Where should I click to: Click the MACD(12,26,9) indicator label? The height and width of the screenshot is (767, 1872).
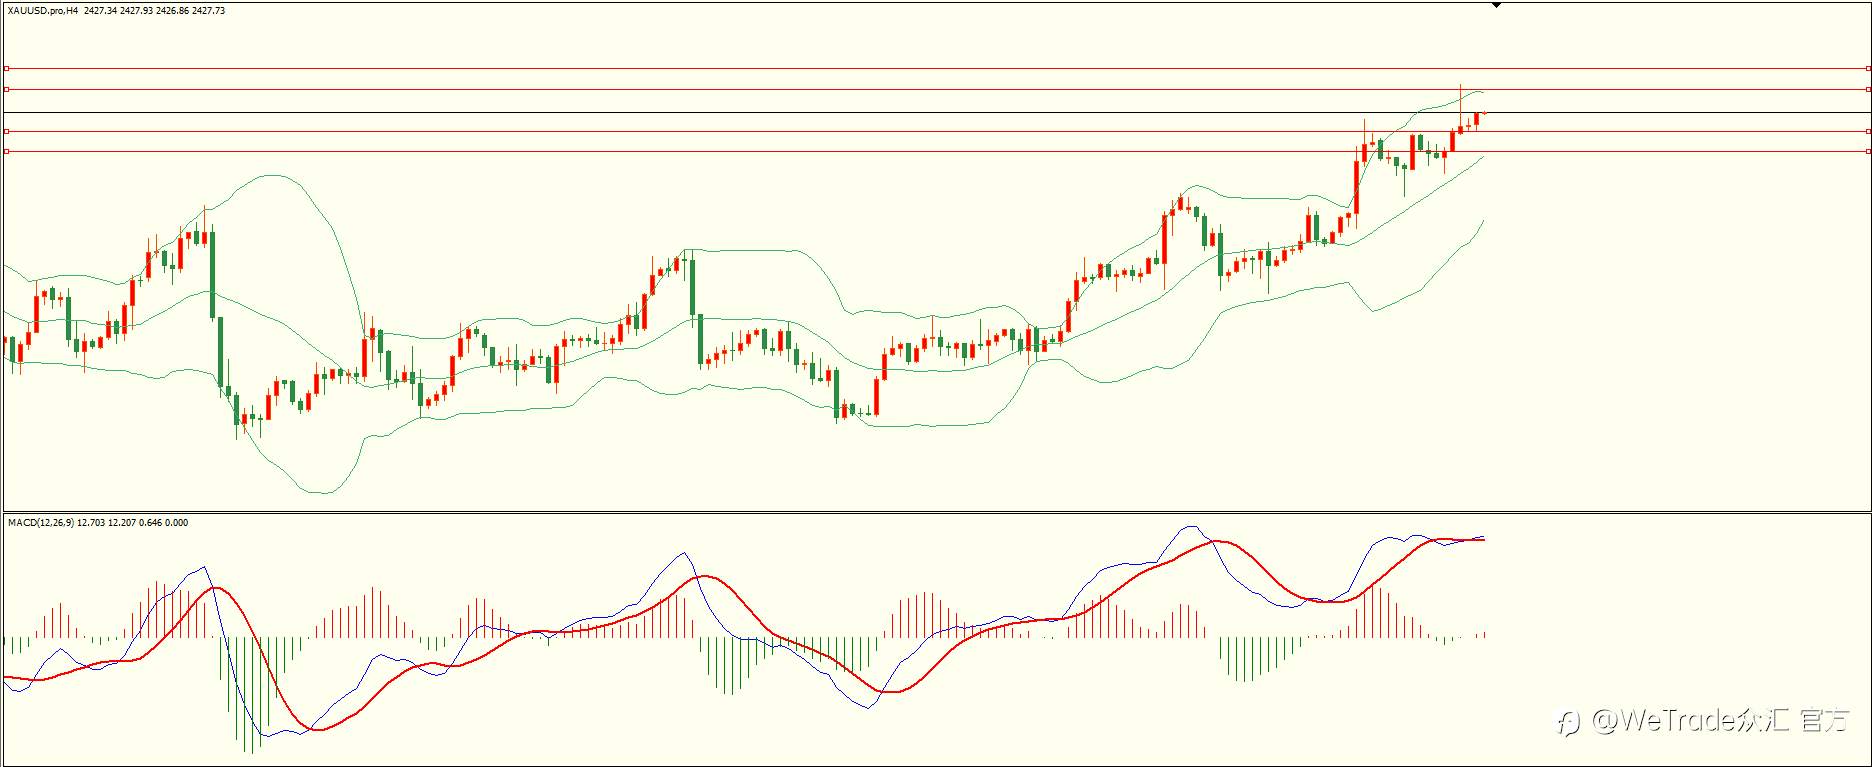point(40,523)
